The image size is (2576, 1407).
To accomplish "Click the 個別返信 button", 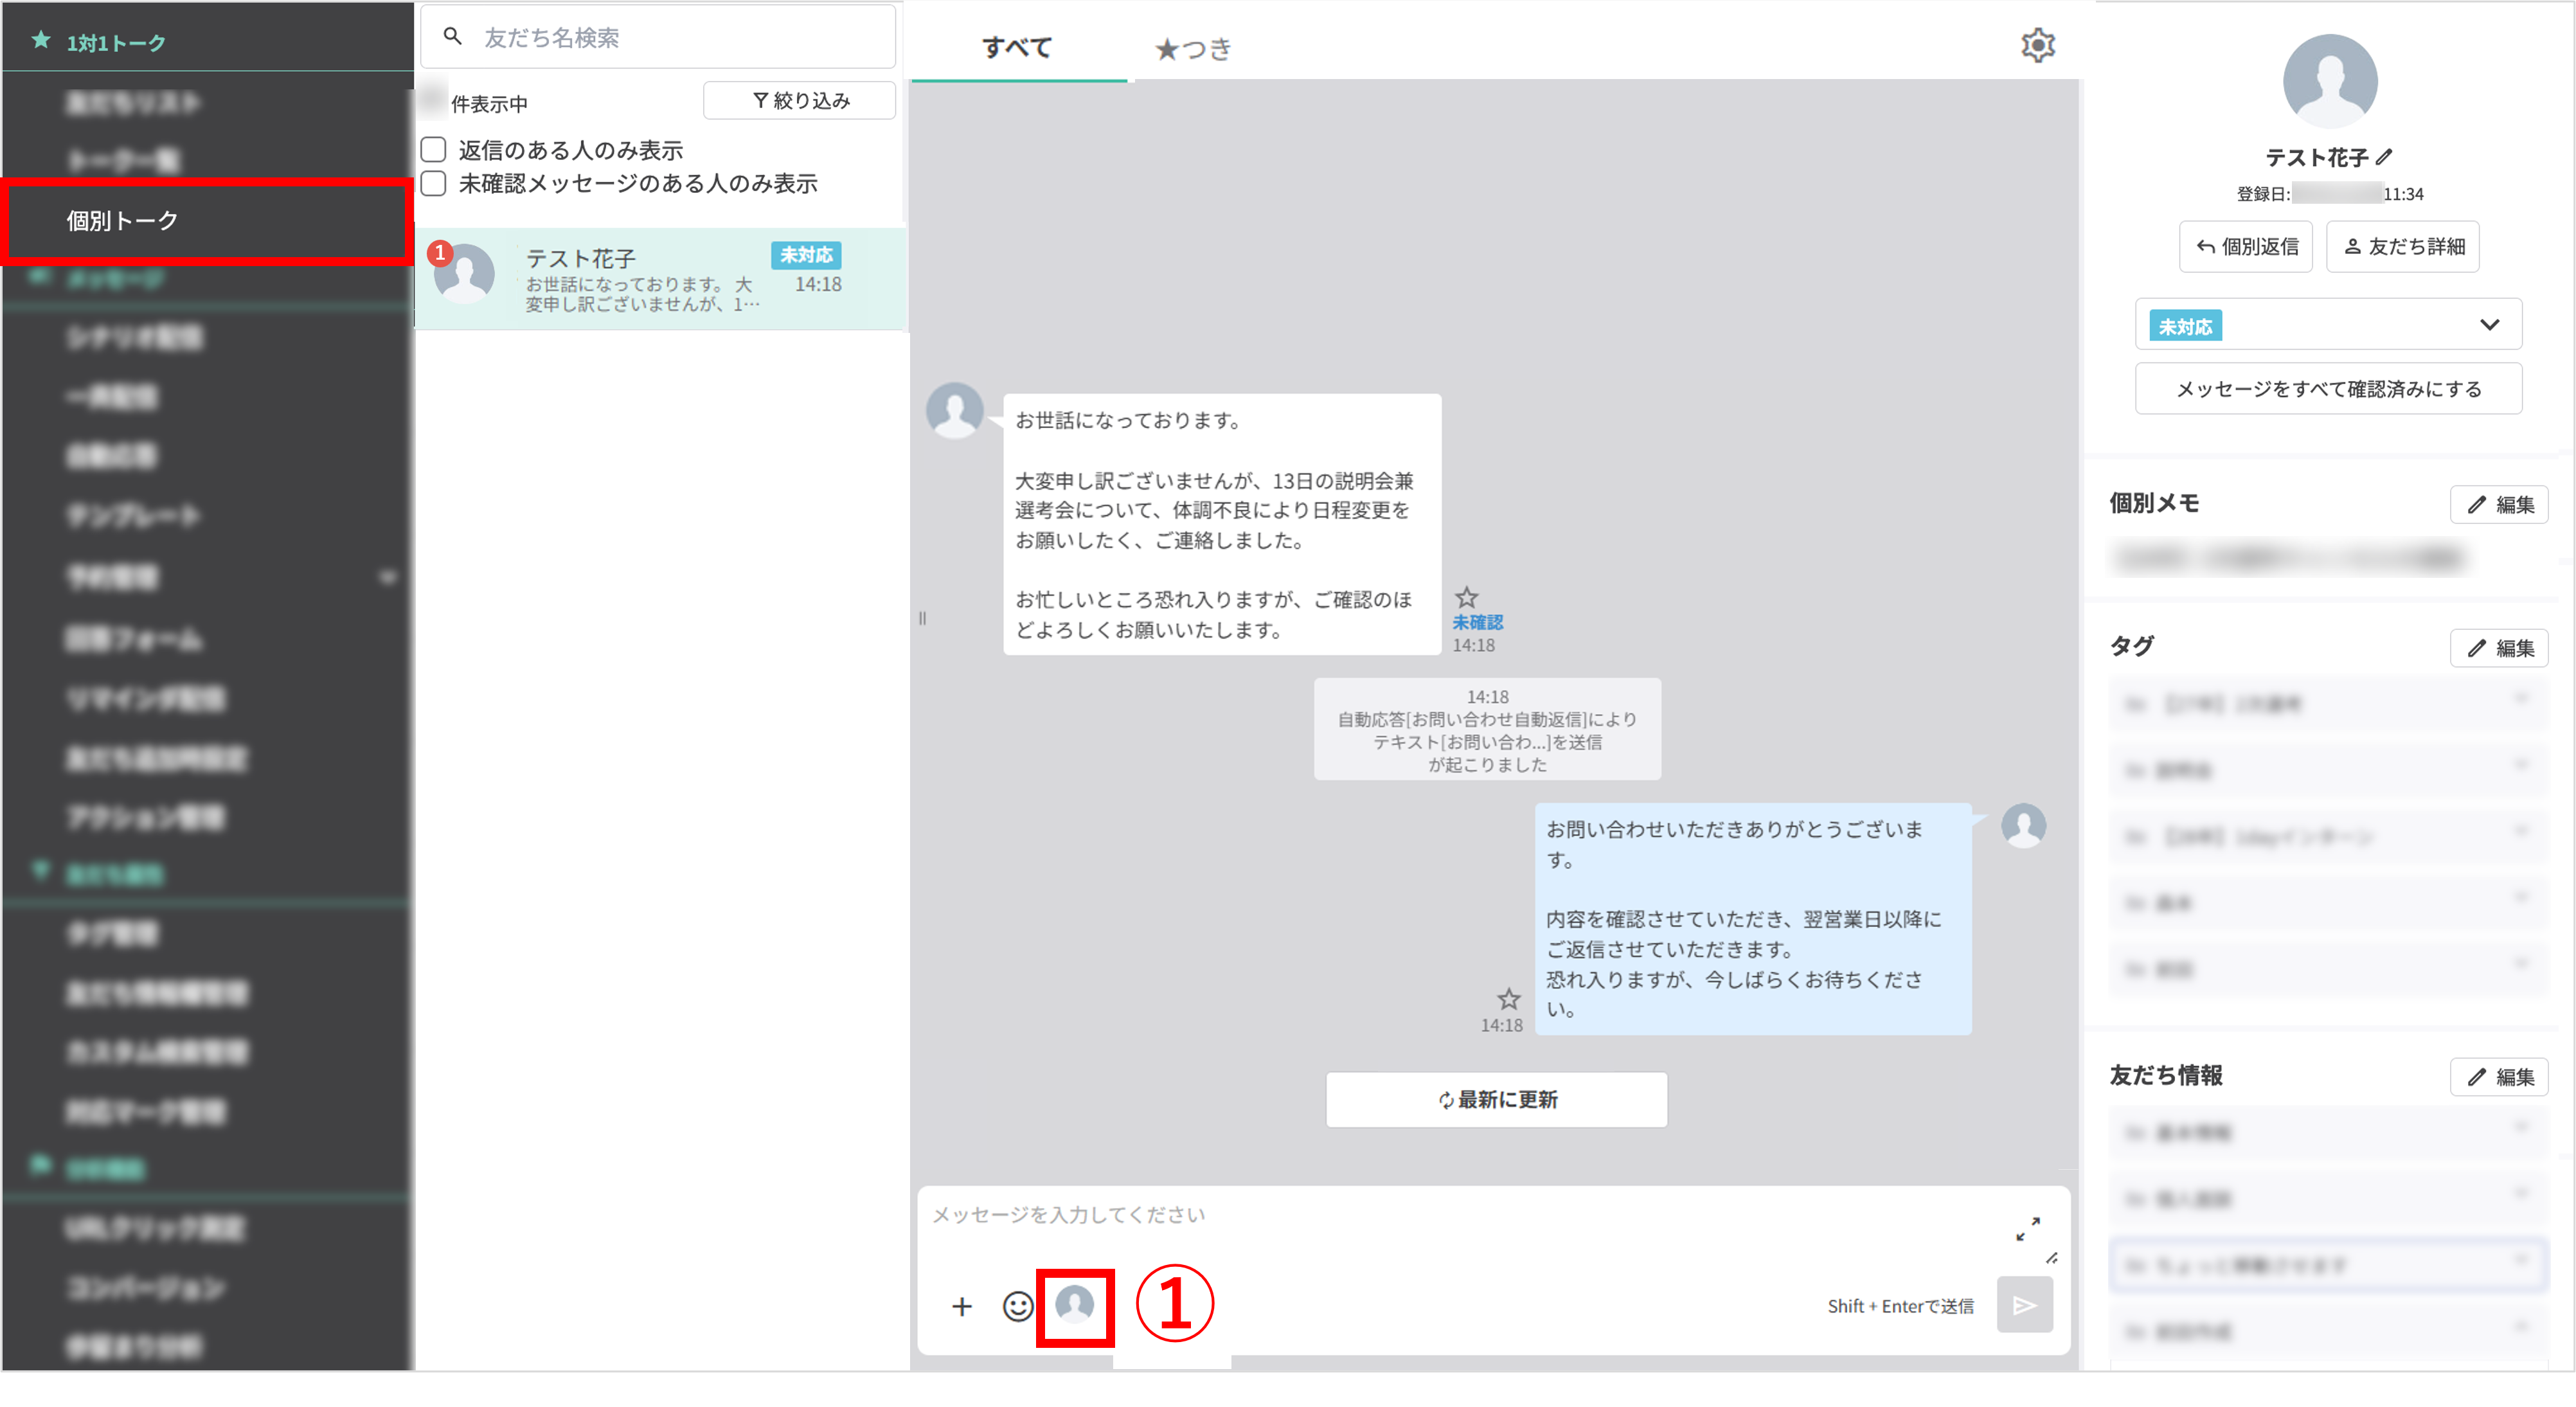I will (x=2245, y=246).
